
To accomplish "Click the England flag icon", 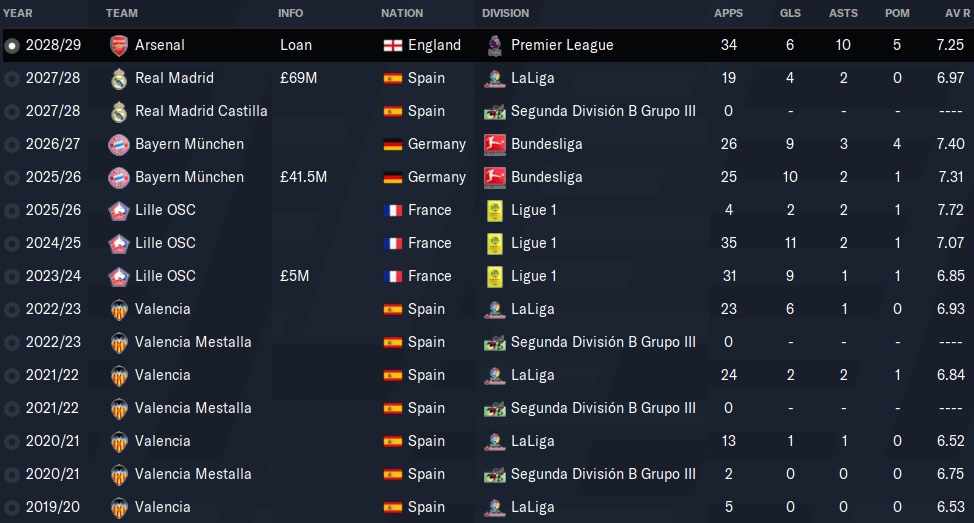I will coord(393,45).
